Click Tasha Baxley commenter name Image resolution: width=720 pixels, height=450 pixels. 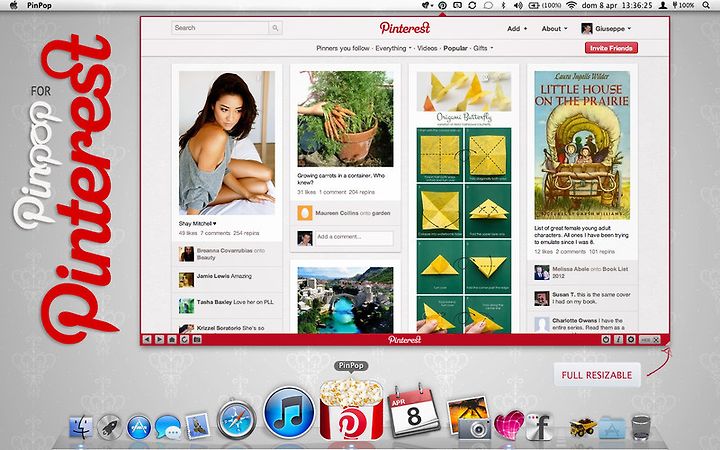214,302
